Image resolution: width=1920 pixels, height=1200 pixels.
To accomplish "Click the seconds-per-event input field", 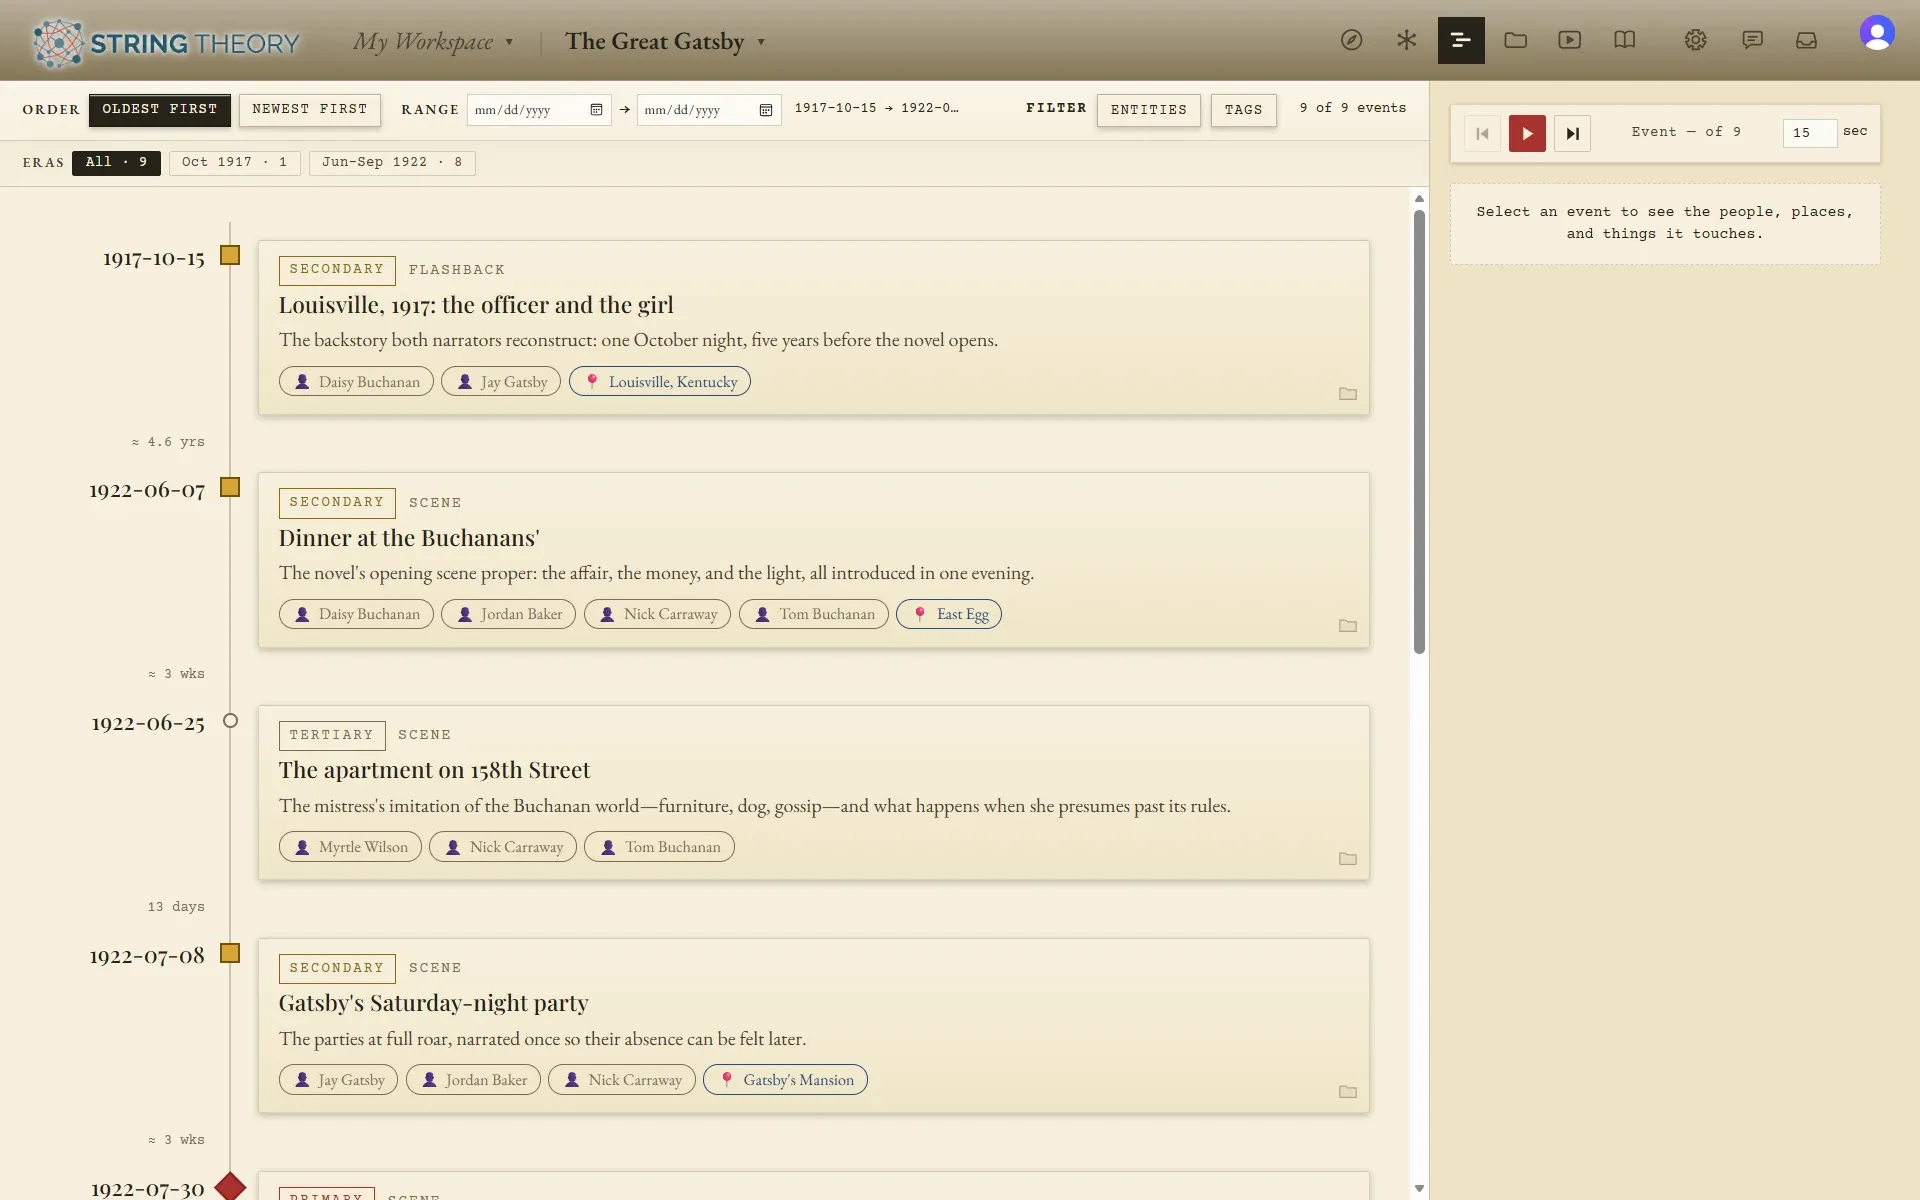I will (x=1810, y=133).
